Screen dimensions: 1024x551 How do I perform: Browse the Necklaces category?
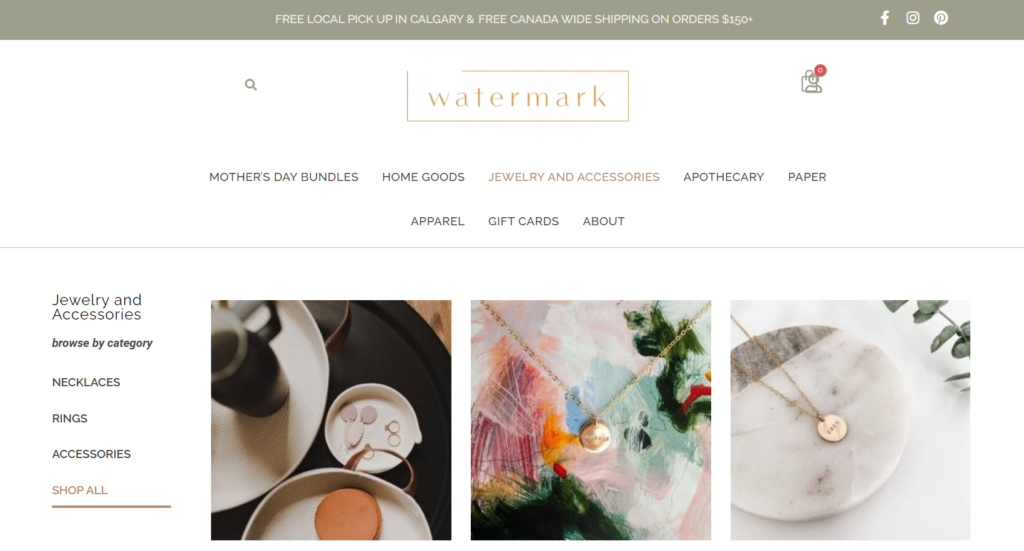pos(86,383)
